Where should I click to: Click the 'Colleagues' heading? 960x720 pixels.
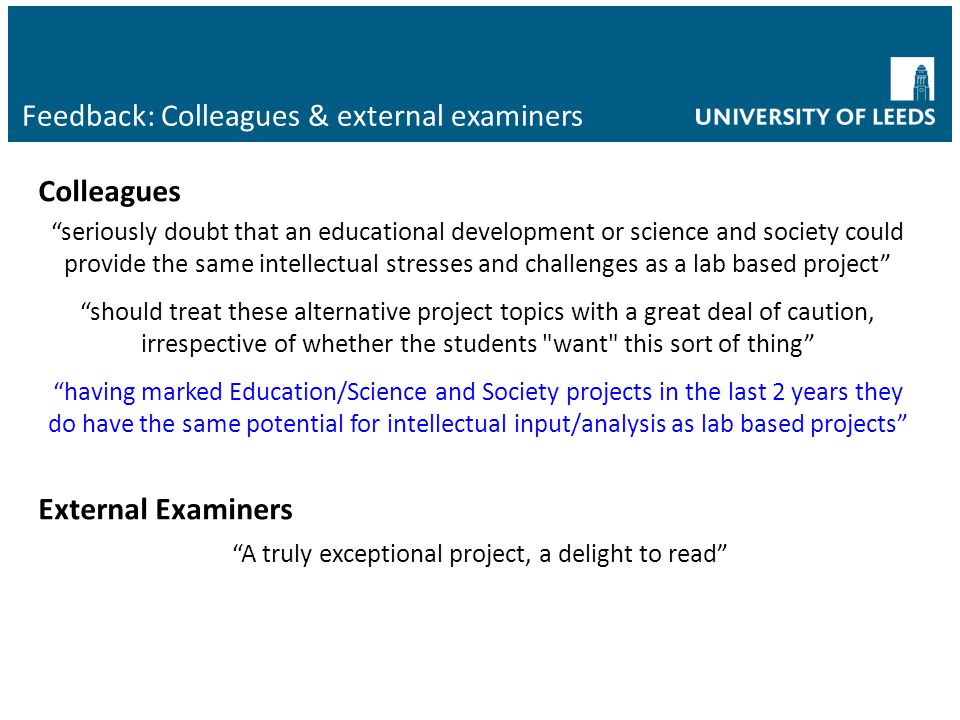[110, 192]
